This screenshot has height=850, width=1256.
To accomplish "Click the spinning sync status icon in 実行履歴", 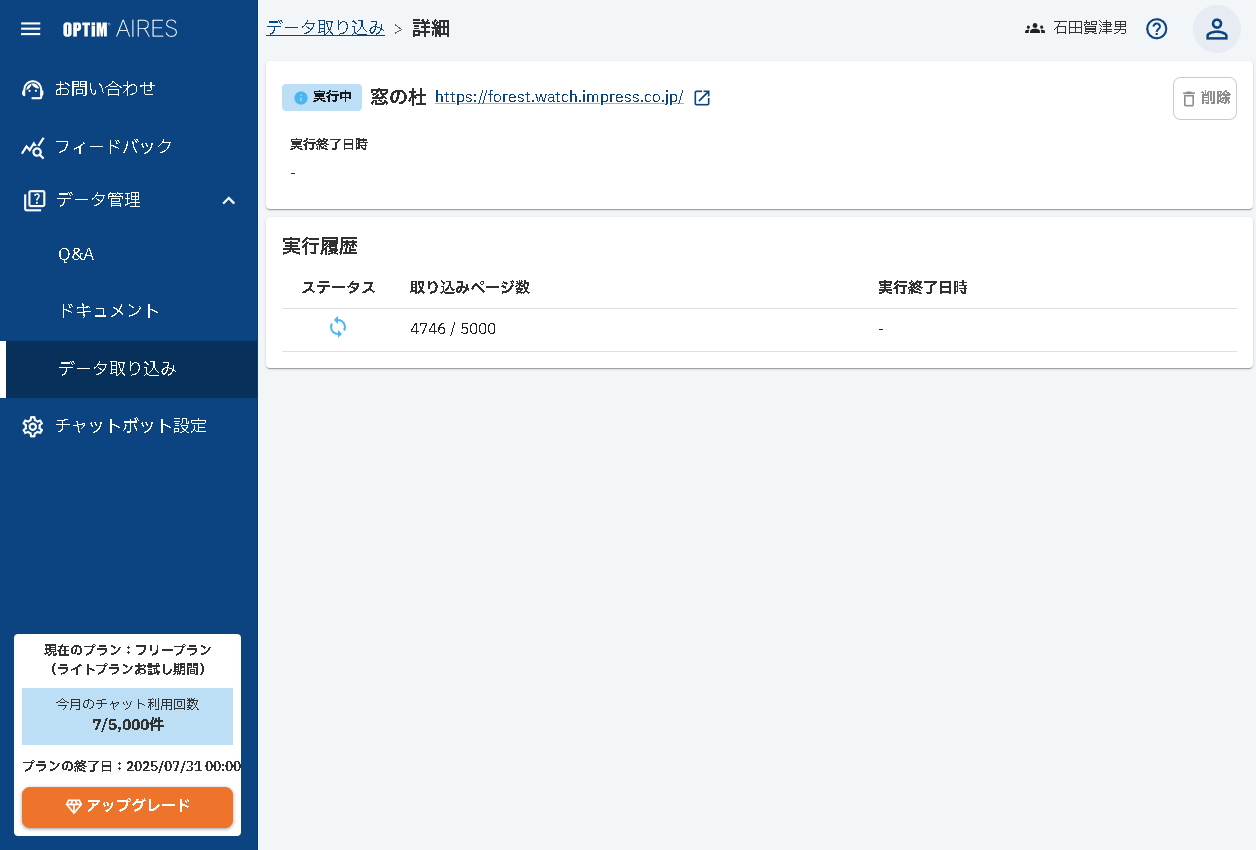I will pyautogui.click(x=338, y=328).
